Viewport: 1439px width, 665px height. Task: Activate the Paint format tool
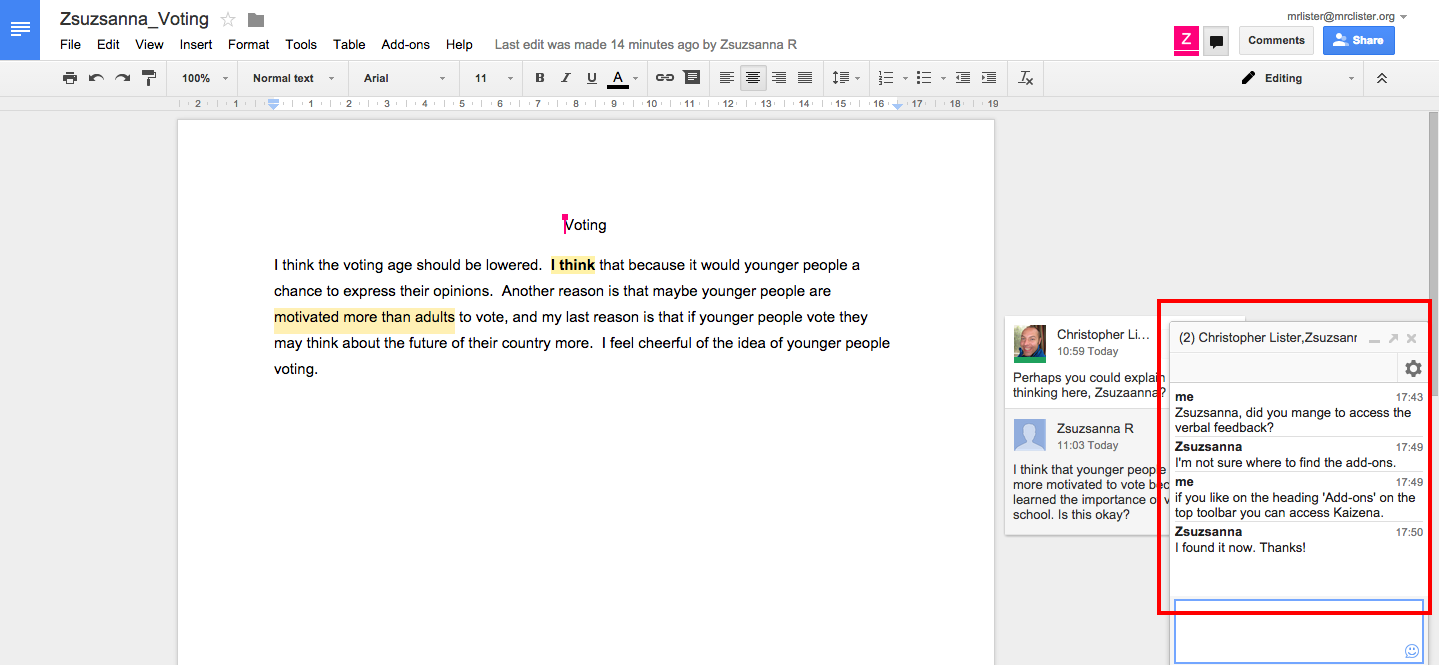[x=149, y=78]
